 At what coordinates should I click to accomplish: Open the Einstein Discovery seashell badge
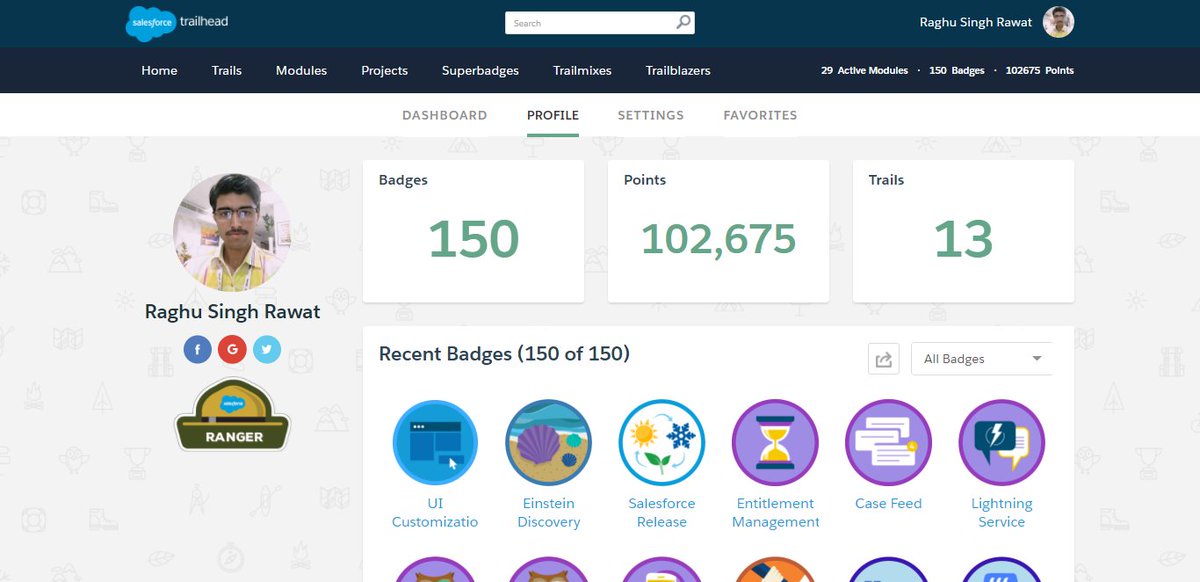click(x=549, y=442)
